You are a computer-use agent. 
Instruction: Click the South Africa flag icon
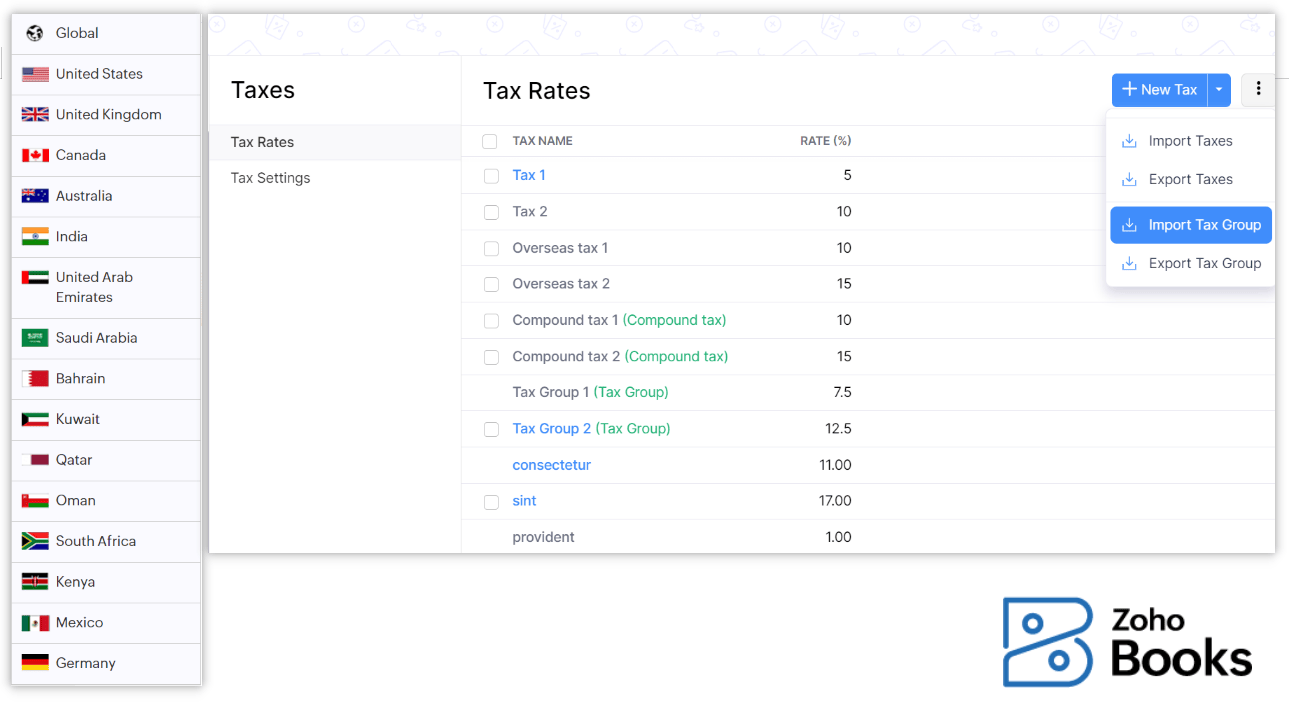coord(35,541)
